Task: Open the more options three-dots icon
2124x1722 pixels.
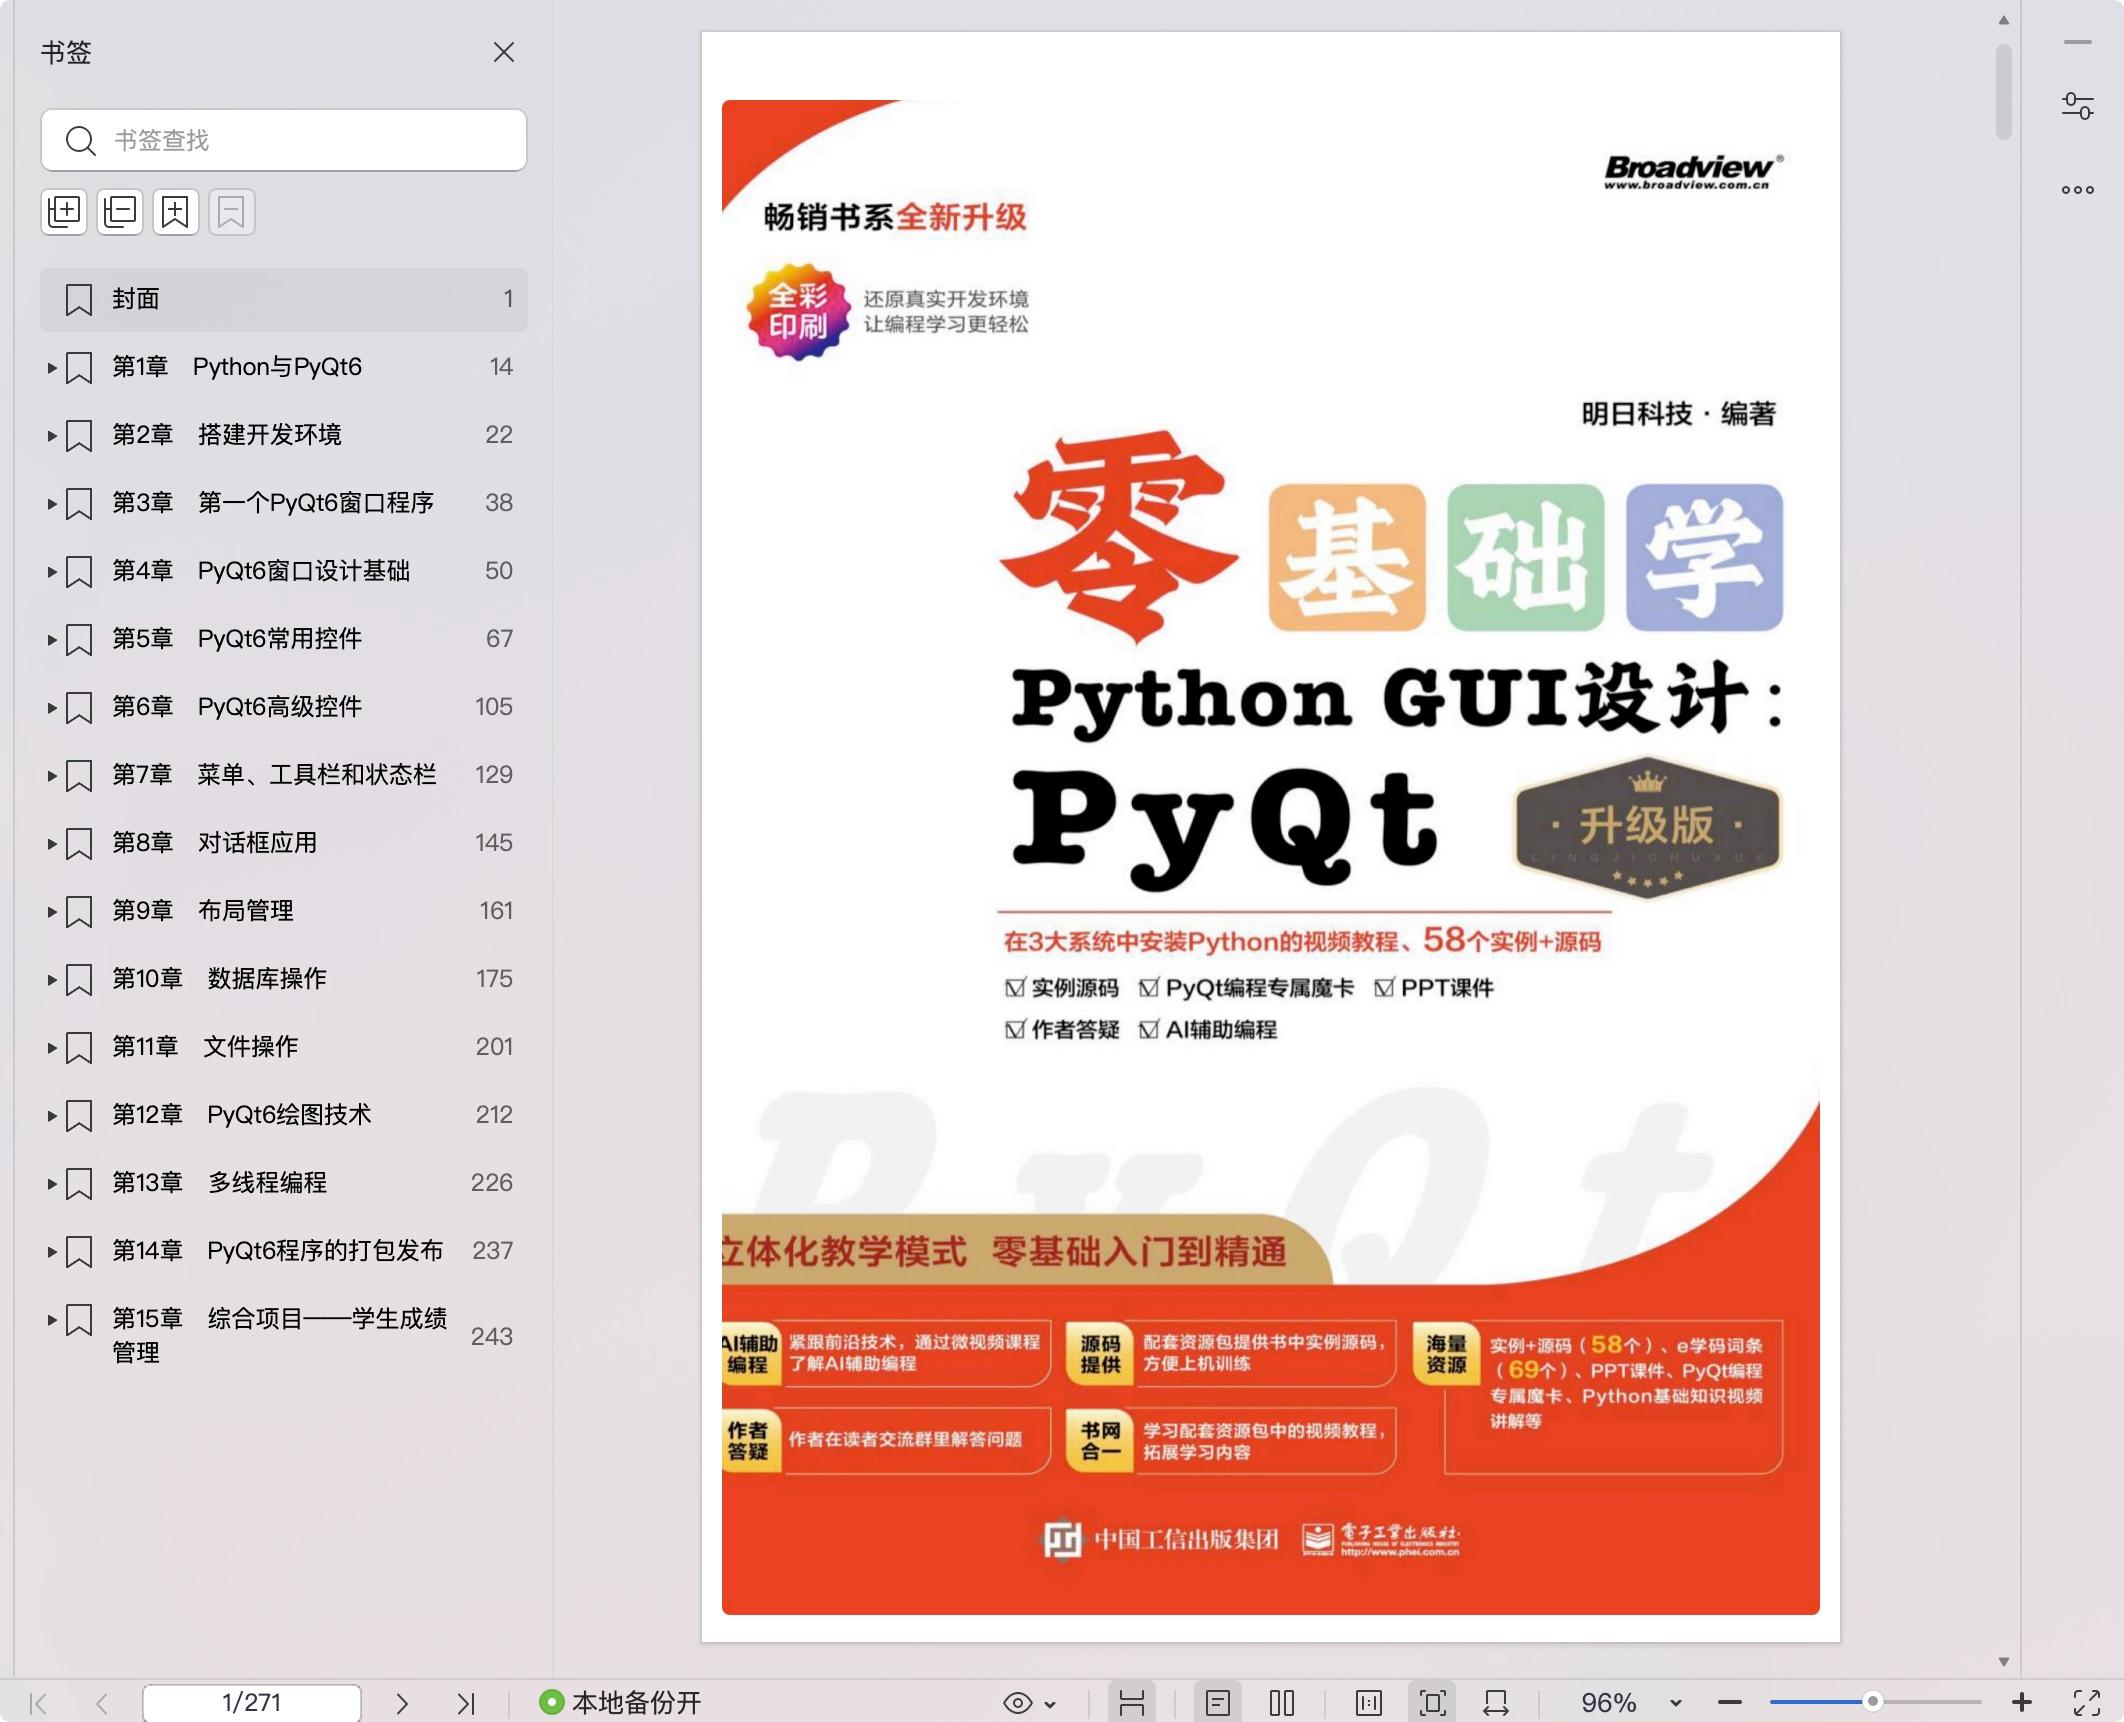Action: [x=2078, y=190]
